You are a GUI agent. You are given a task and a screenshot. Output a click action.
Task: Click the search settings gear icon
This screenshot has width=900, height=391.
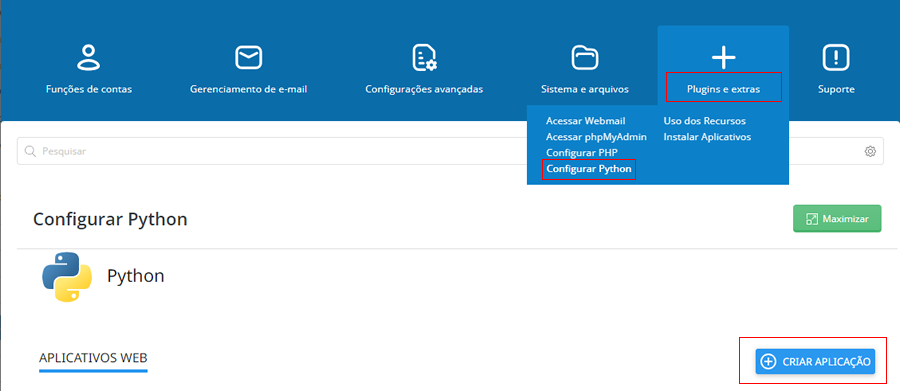(870, 152)
